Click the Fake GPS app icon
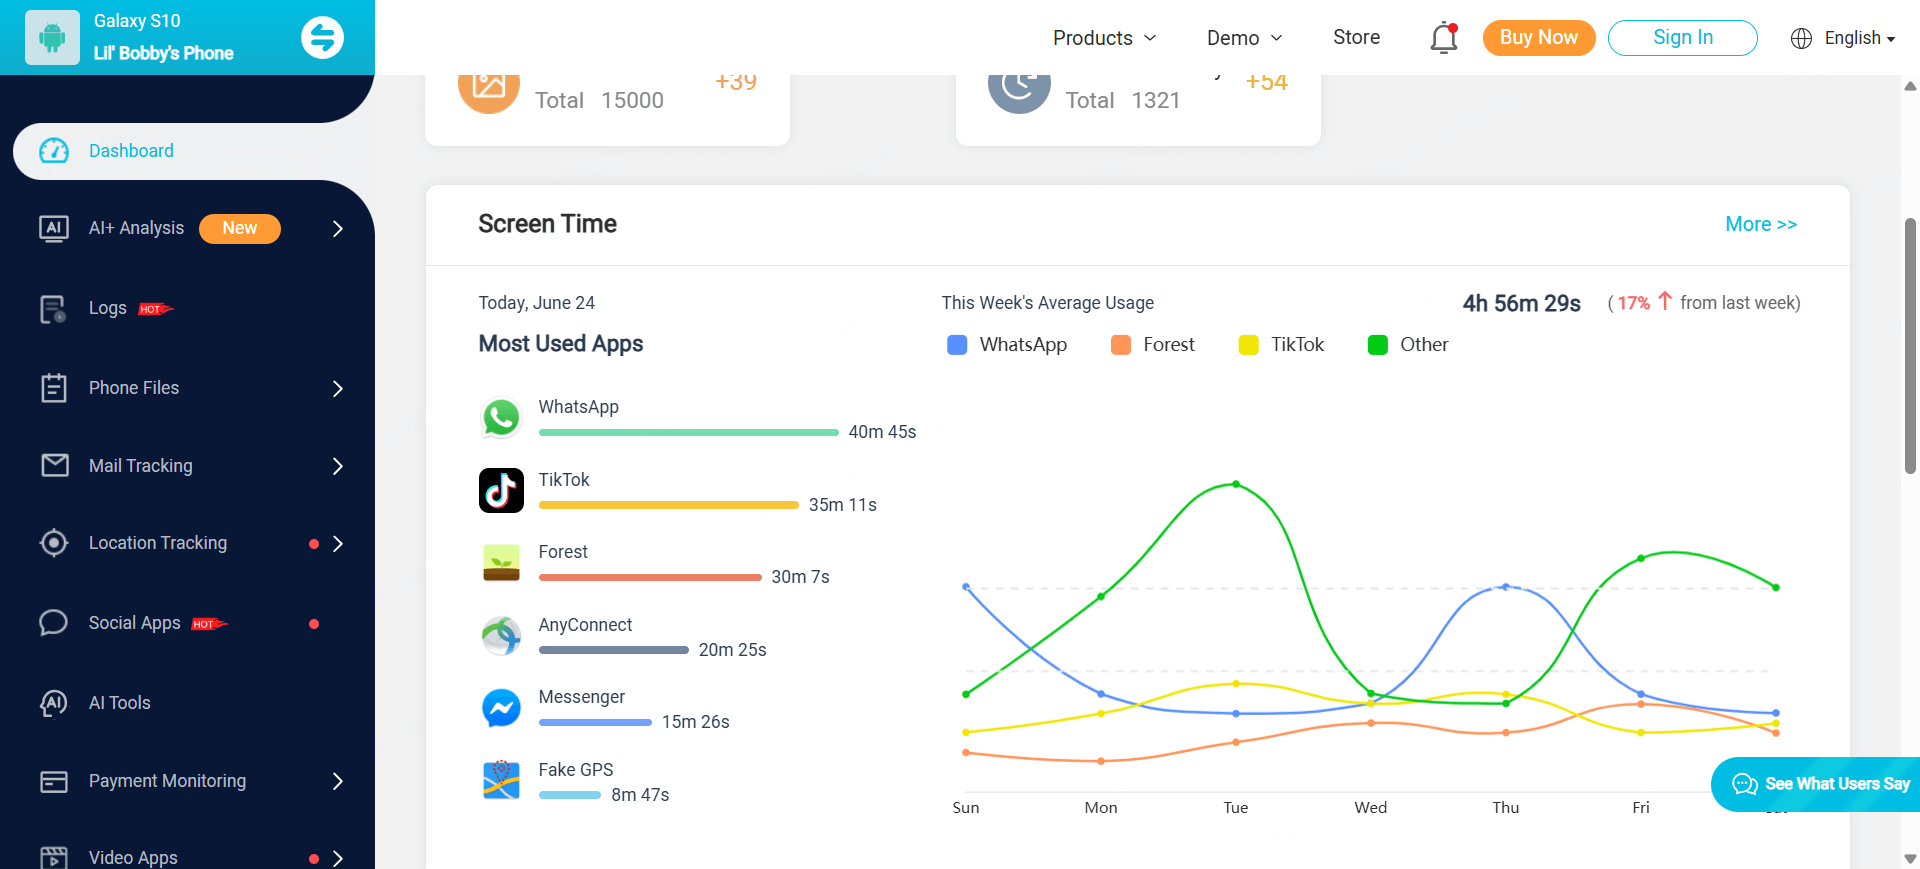Image resolution: width=1920 pixels, height=869 pixels. 501,780
